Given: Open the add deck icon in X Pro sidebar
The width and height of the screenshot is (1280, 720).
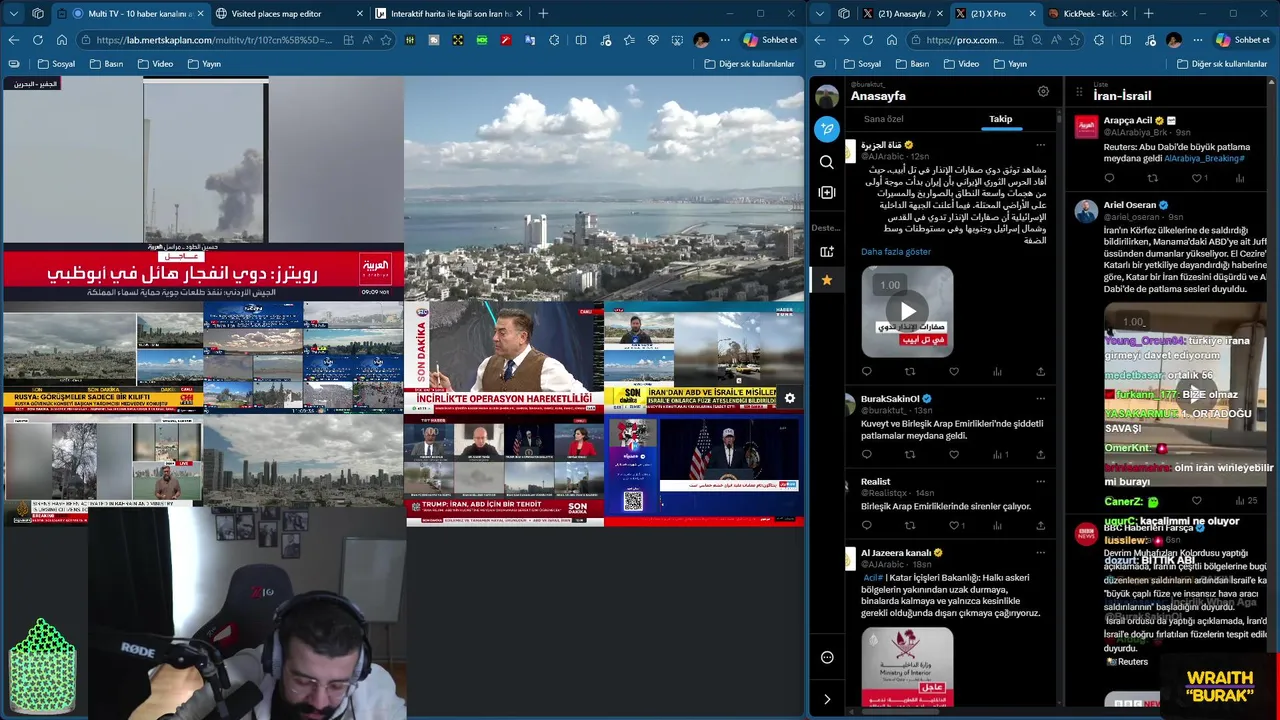Looking at the screenshot, I should pyautogui.click(x=827, y=252).
